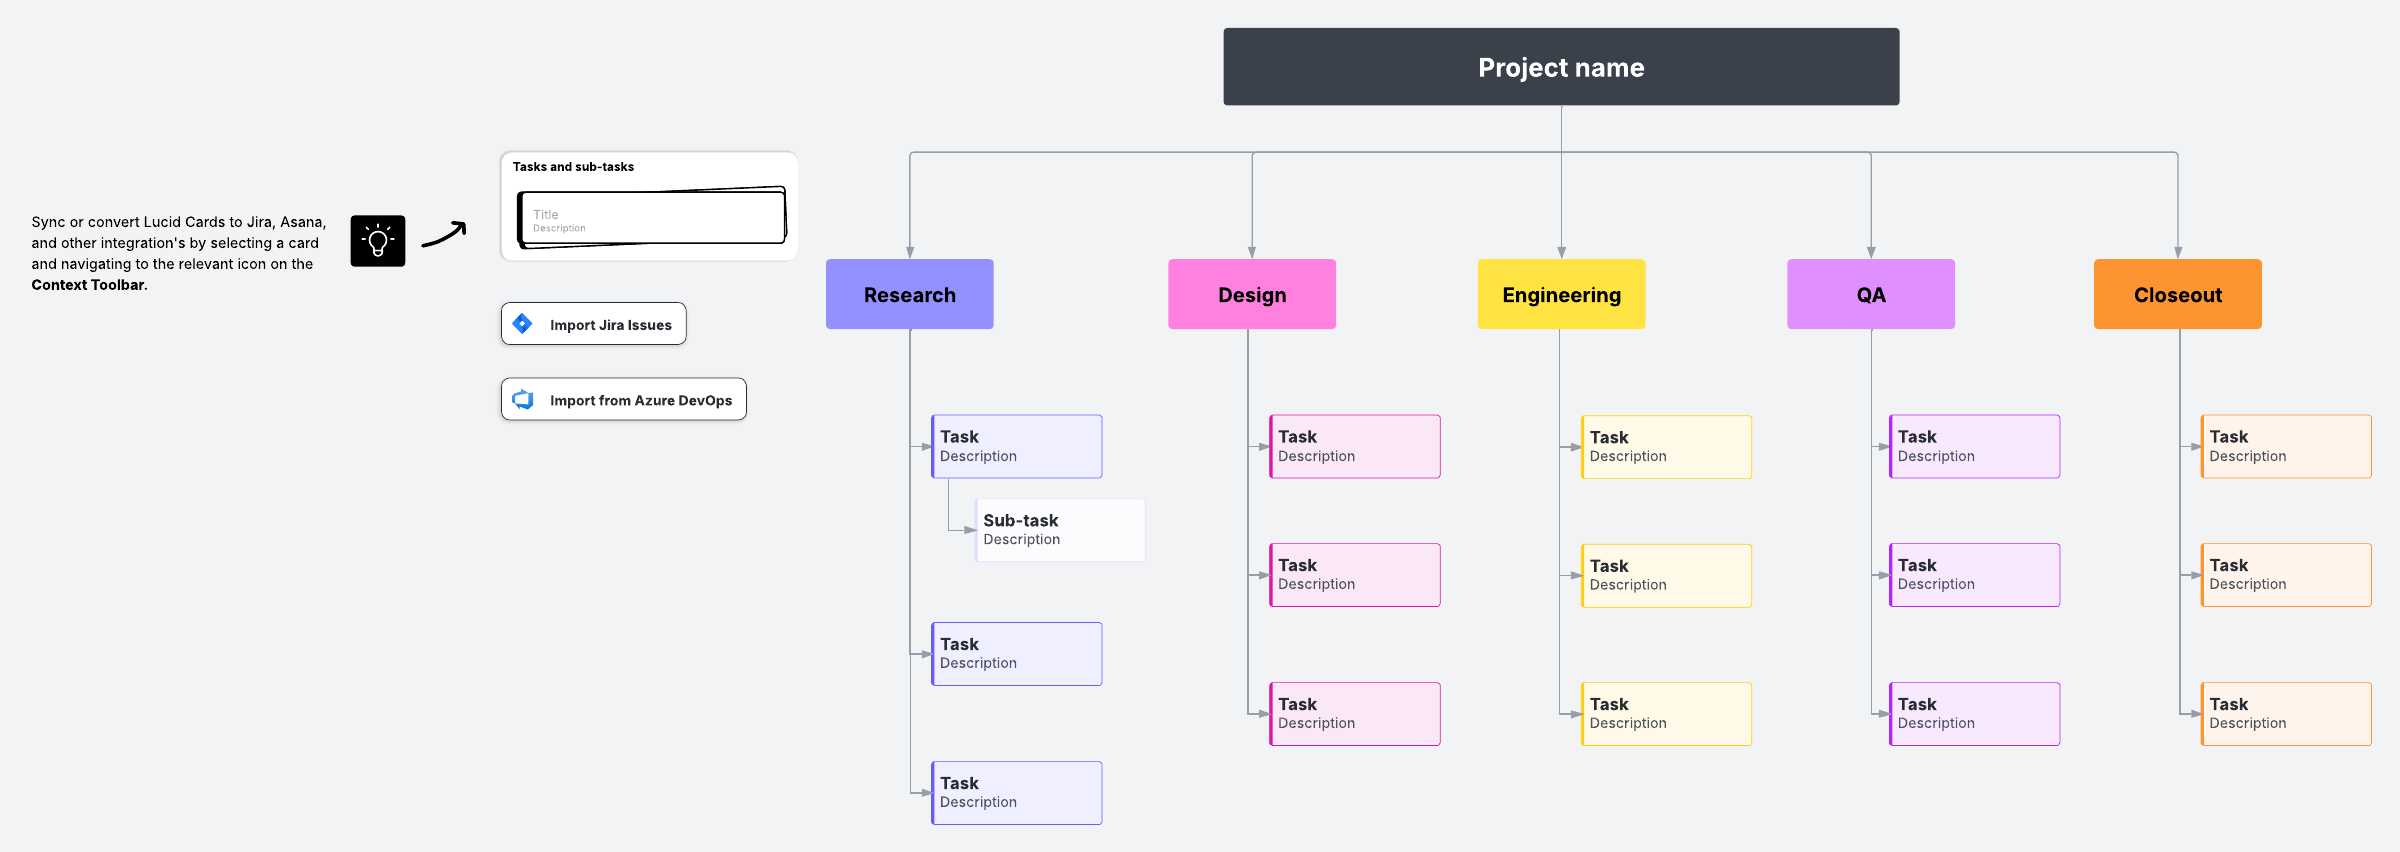Select the Sub-task card under Research

[1060, 530]
